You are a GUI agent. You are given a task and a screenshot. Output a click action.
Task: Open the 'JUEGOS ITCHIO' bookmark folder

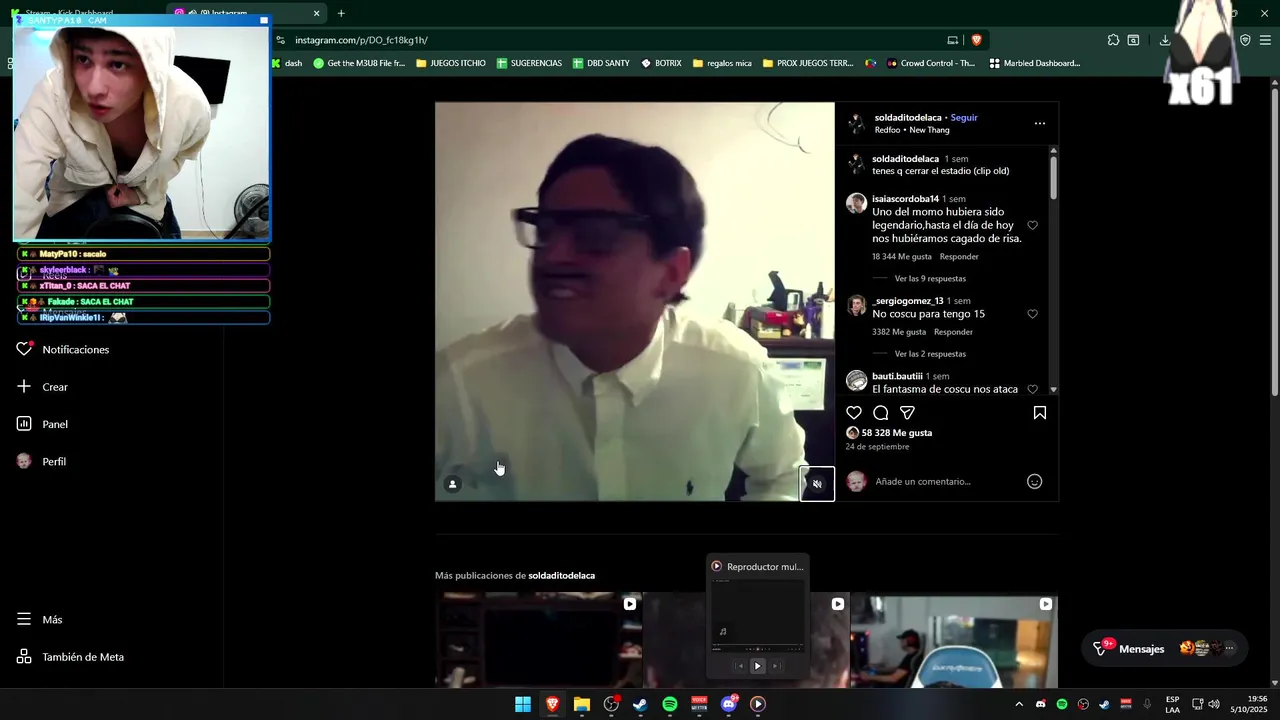450,63
